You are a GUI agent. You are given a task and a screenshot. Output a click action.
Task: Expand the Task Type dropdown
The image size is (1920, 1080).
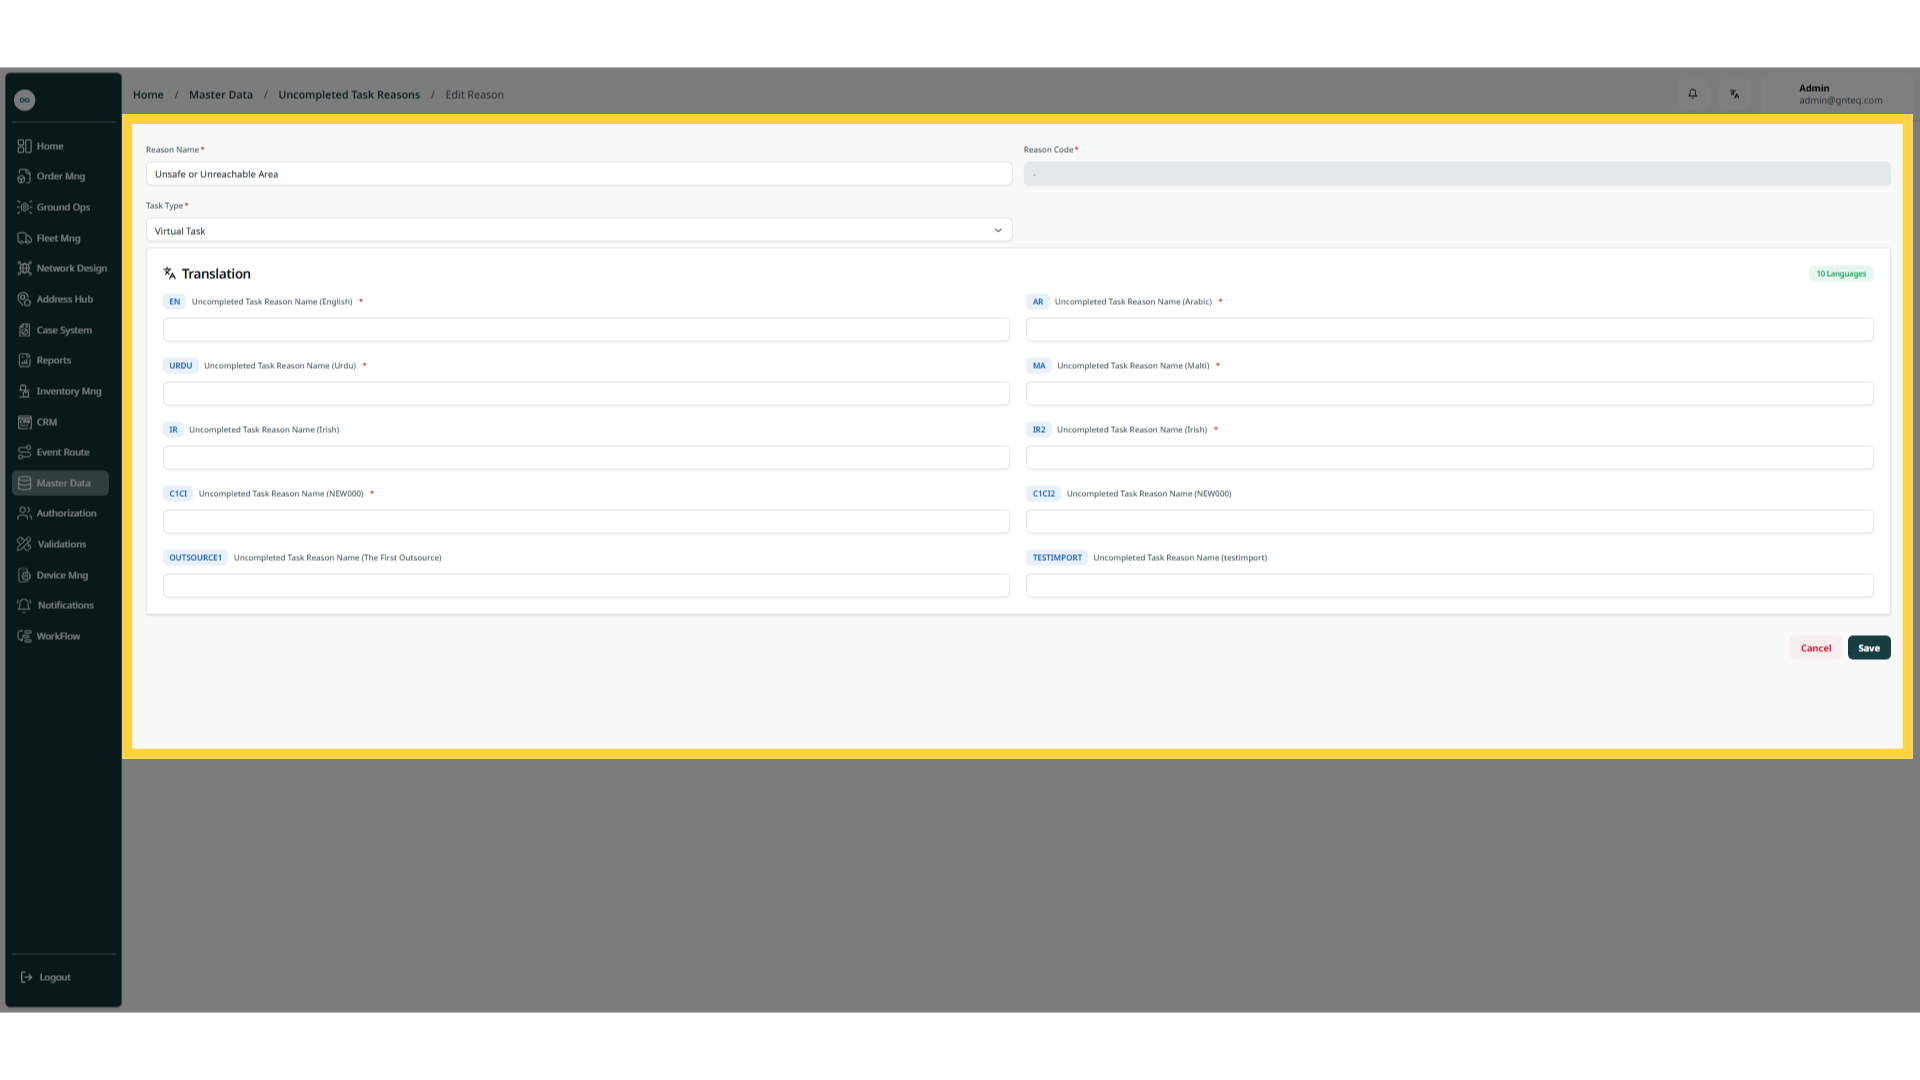click(578, 230)
